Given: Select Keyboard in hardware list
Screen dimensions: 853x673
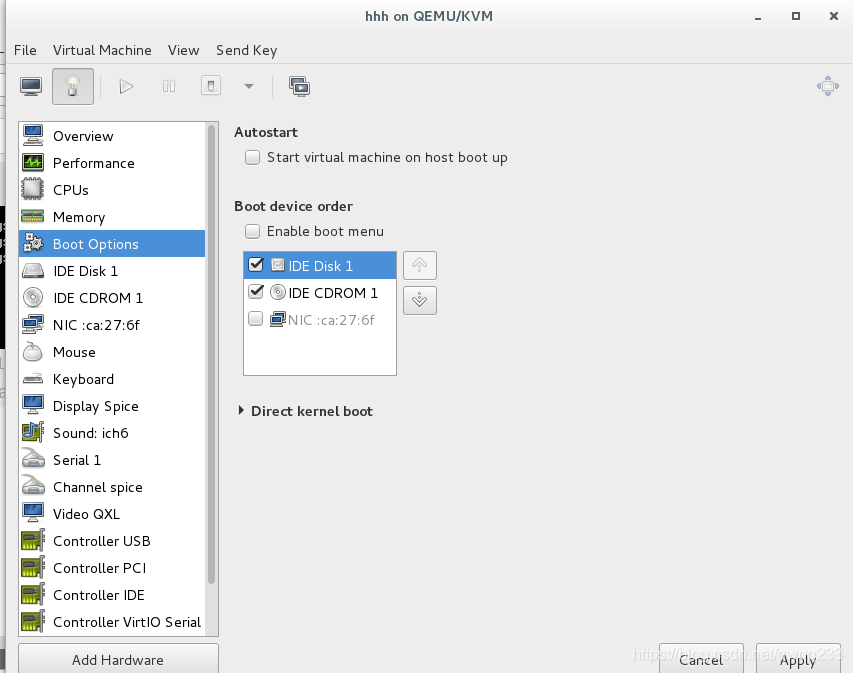Looking at the screenshot, I should 112,379.
